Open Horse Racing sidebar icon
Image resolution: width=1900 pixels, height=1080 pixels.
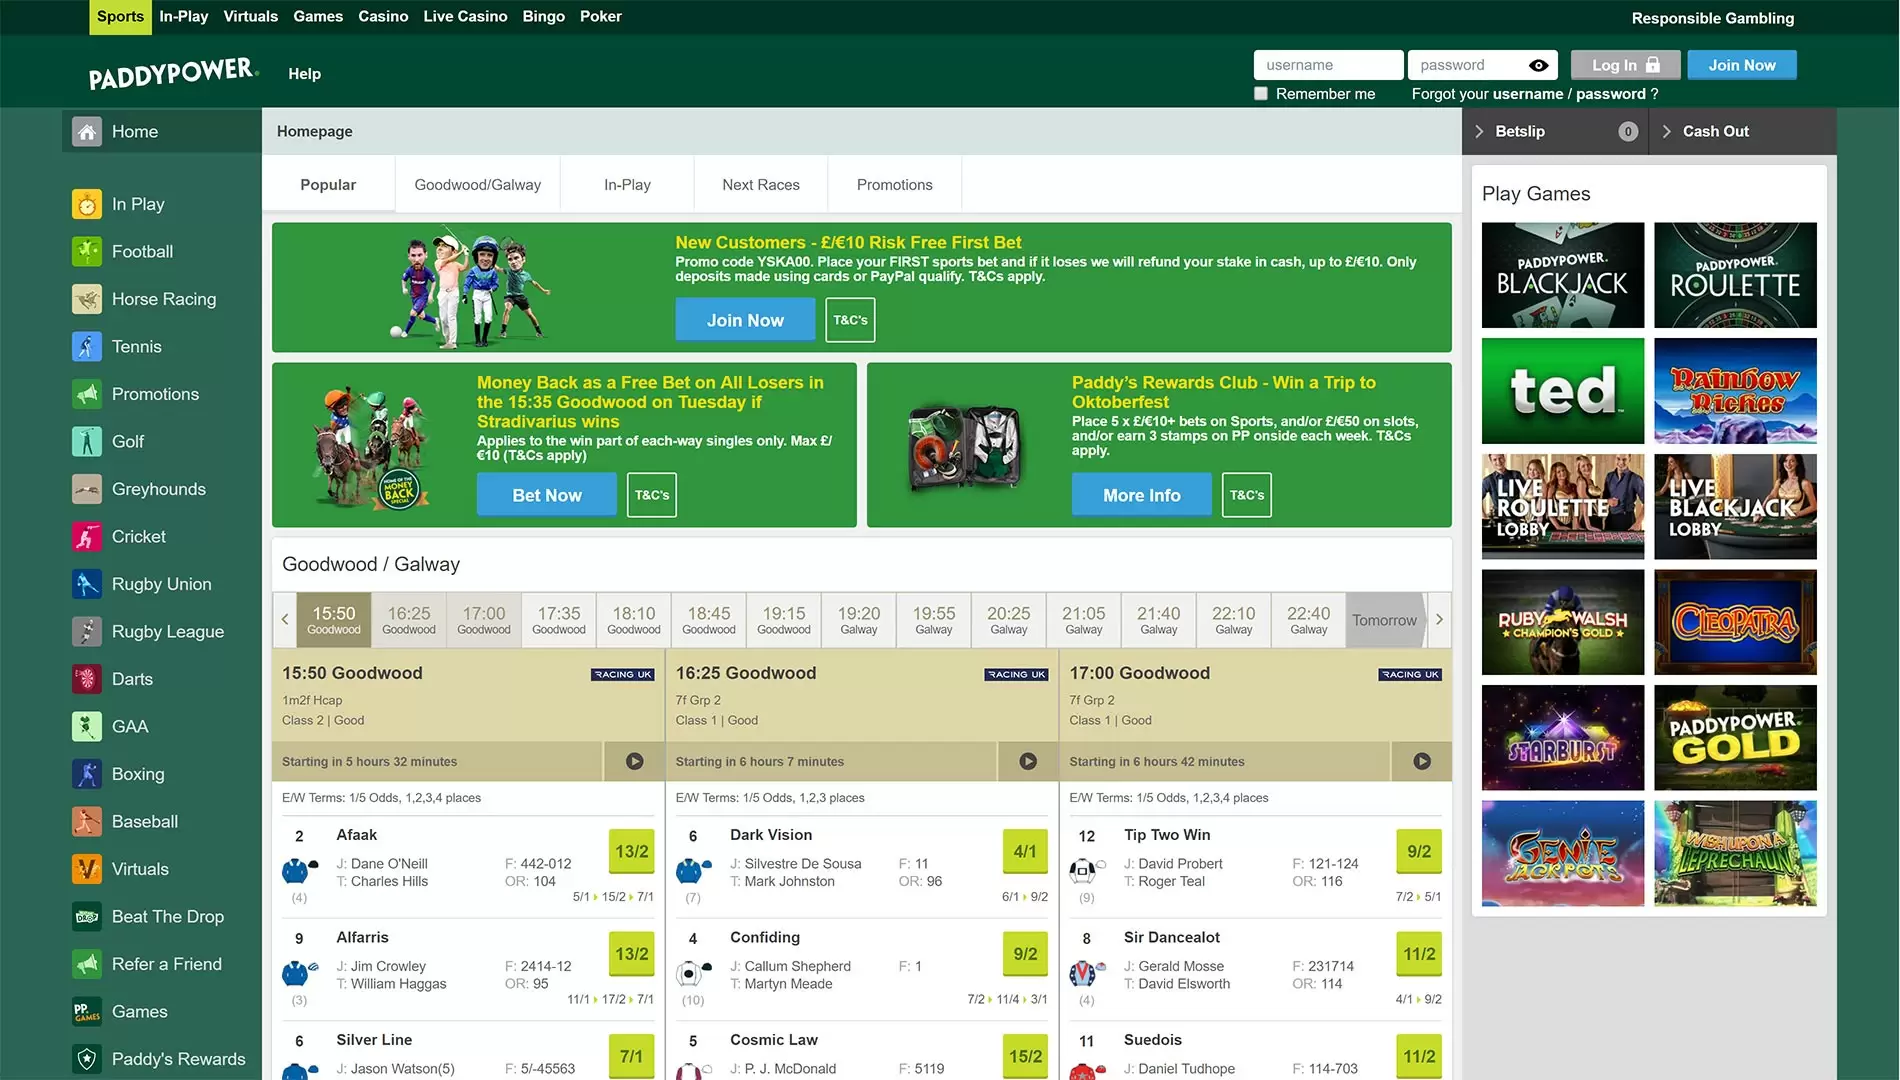[87, 299]
